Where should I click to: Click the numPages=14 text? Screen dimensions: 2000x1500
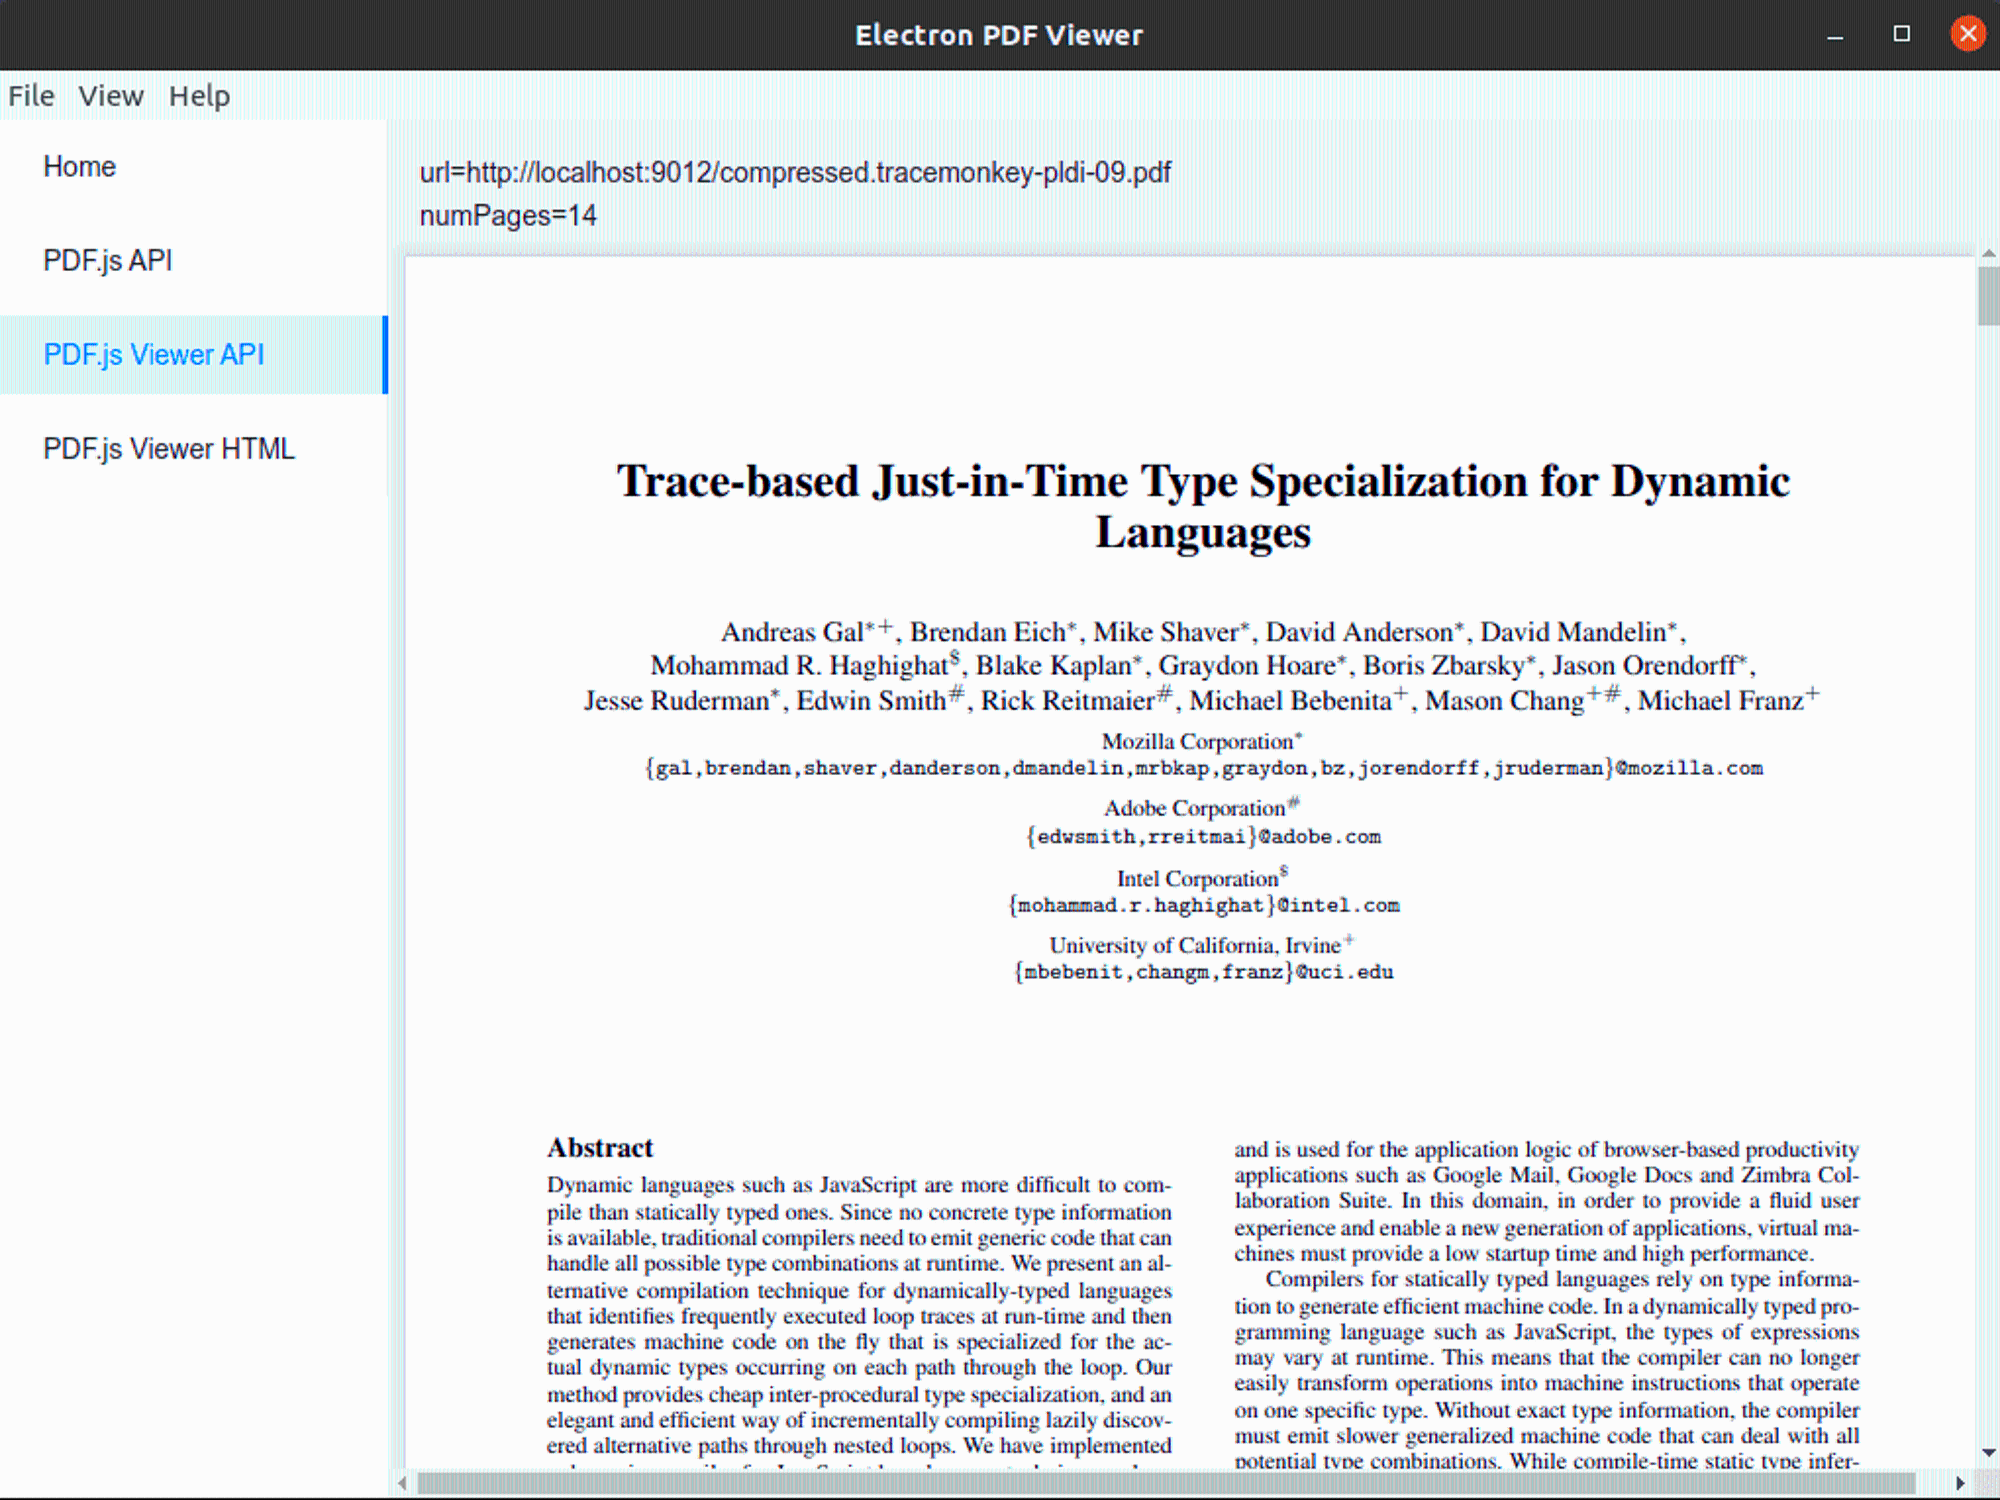(x=508, y=216)
